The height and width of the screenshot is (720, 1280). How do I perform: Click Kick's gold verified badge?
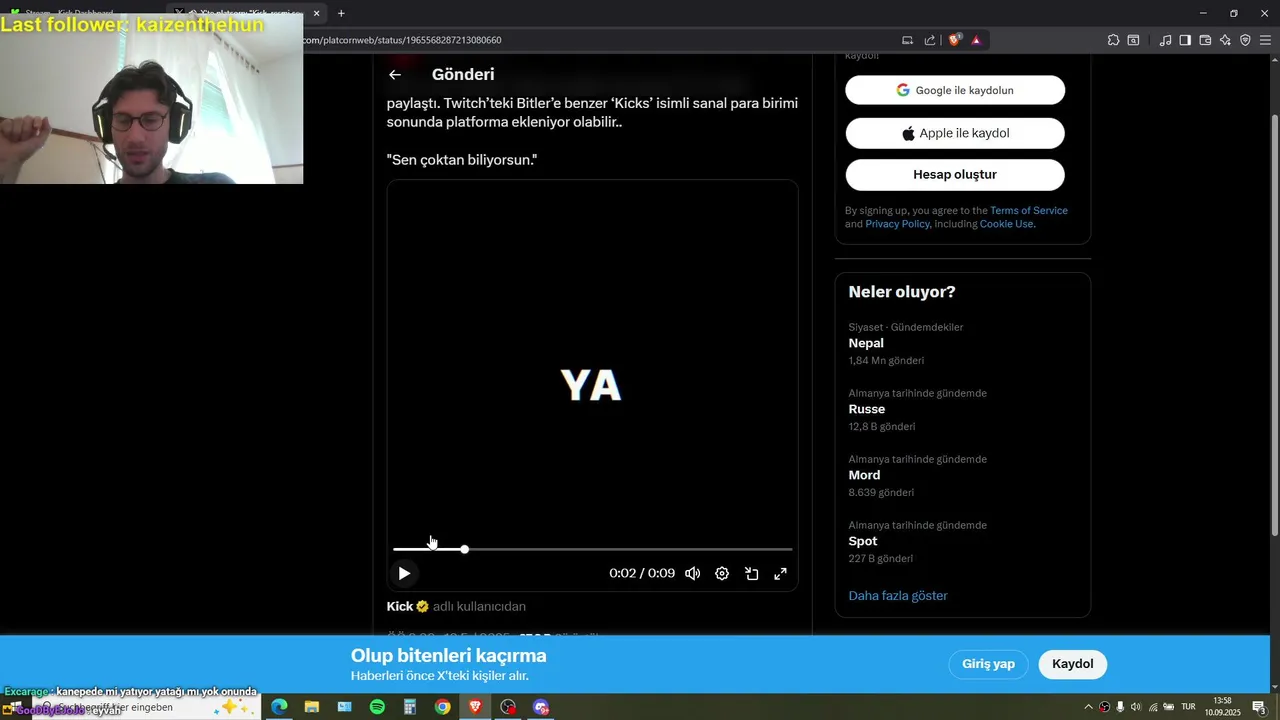[x=422, y=606]
